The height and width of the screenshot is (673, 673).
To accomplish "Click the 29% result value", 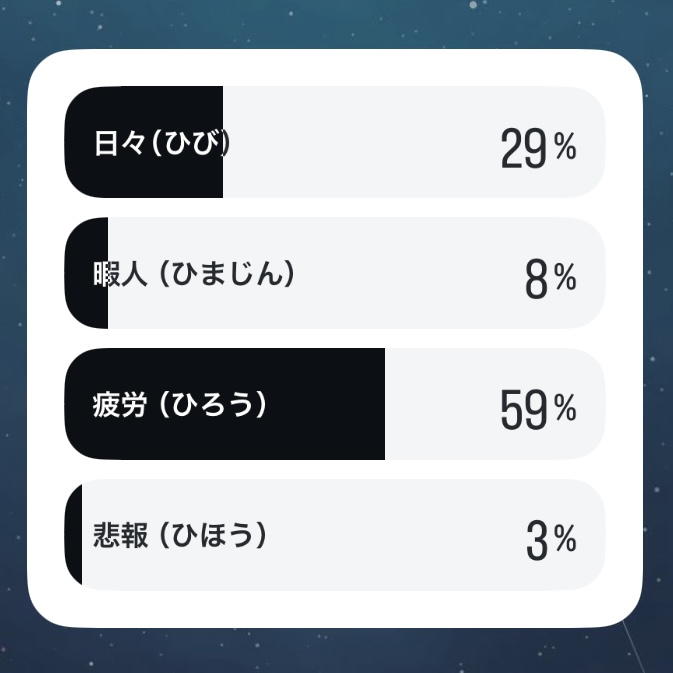I will point(538,148).
